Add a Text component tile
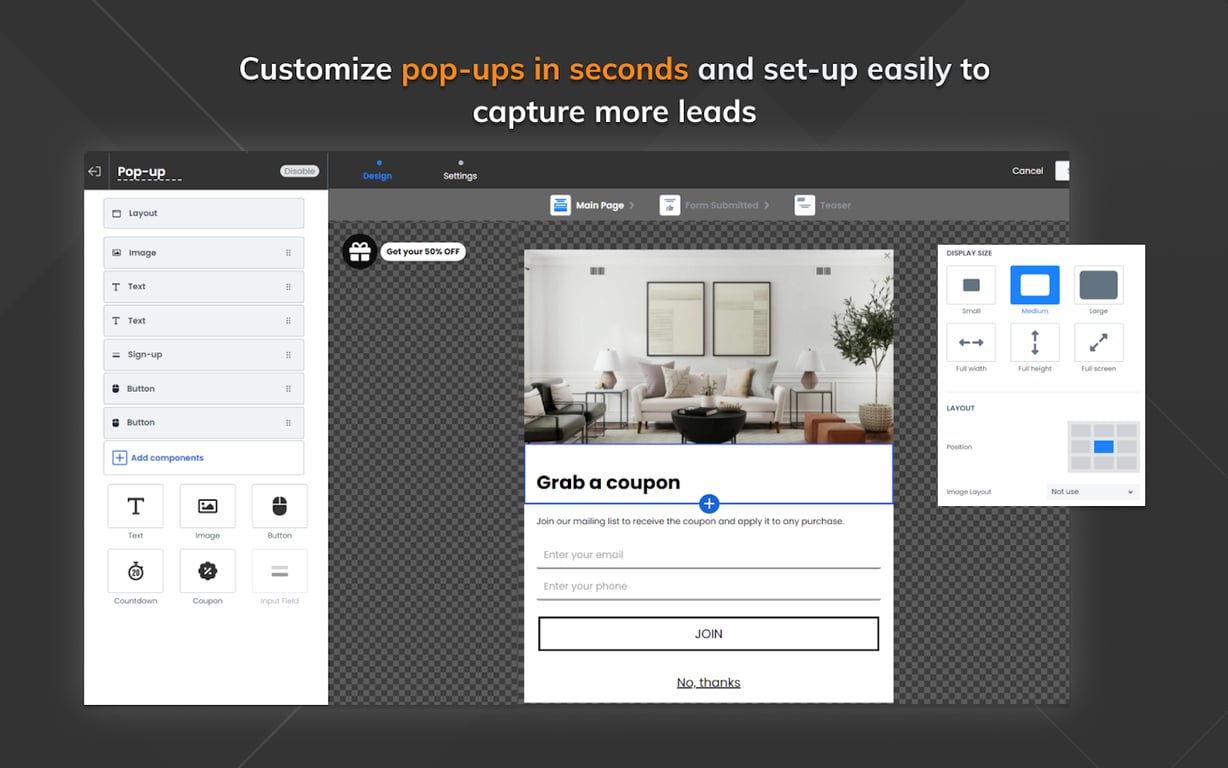1228x768 pixels. (x=135, y=506)
